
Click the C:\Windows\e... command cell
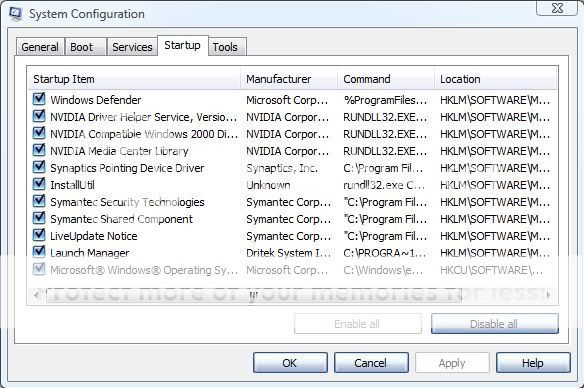click(383, 270)
